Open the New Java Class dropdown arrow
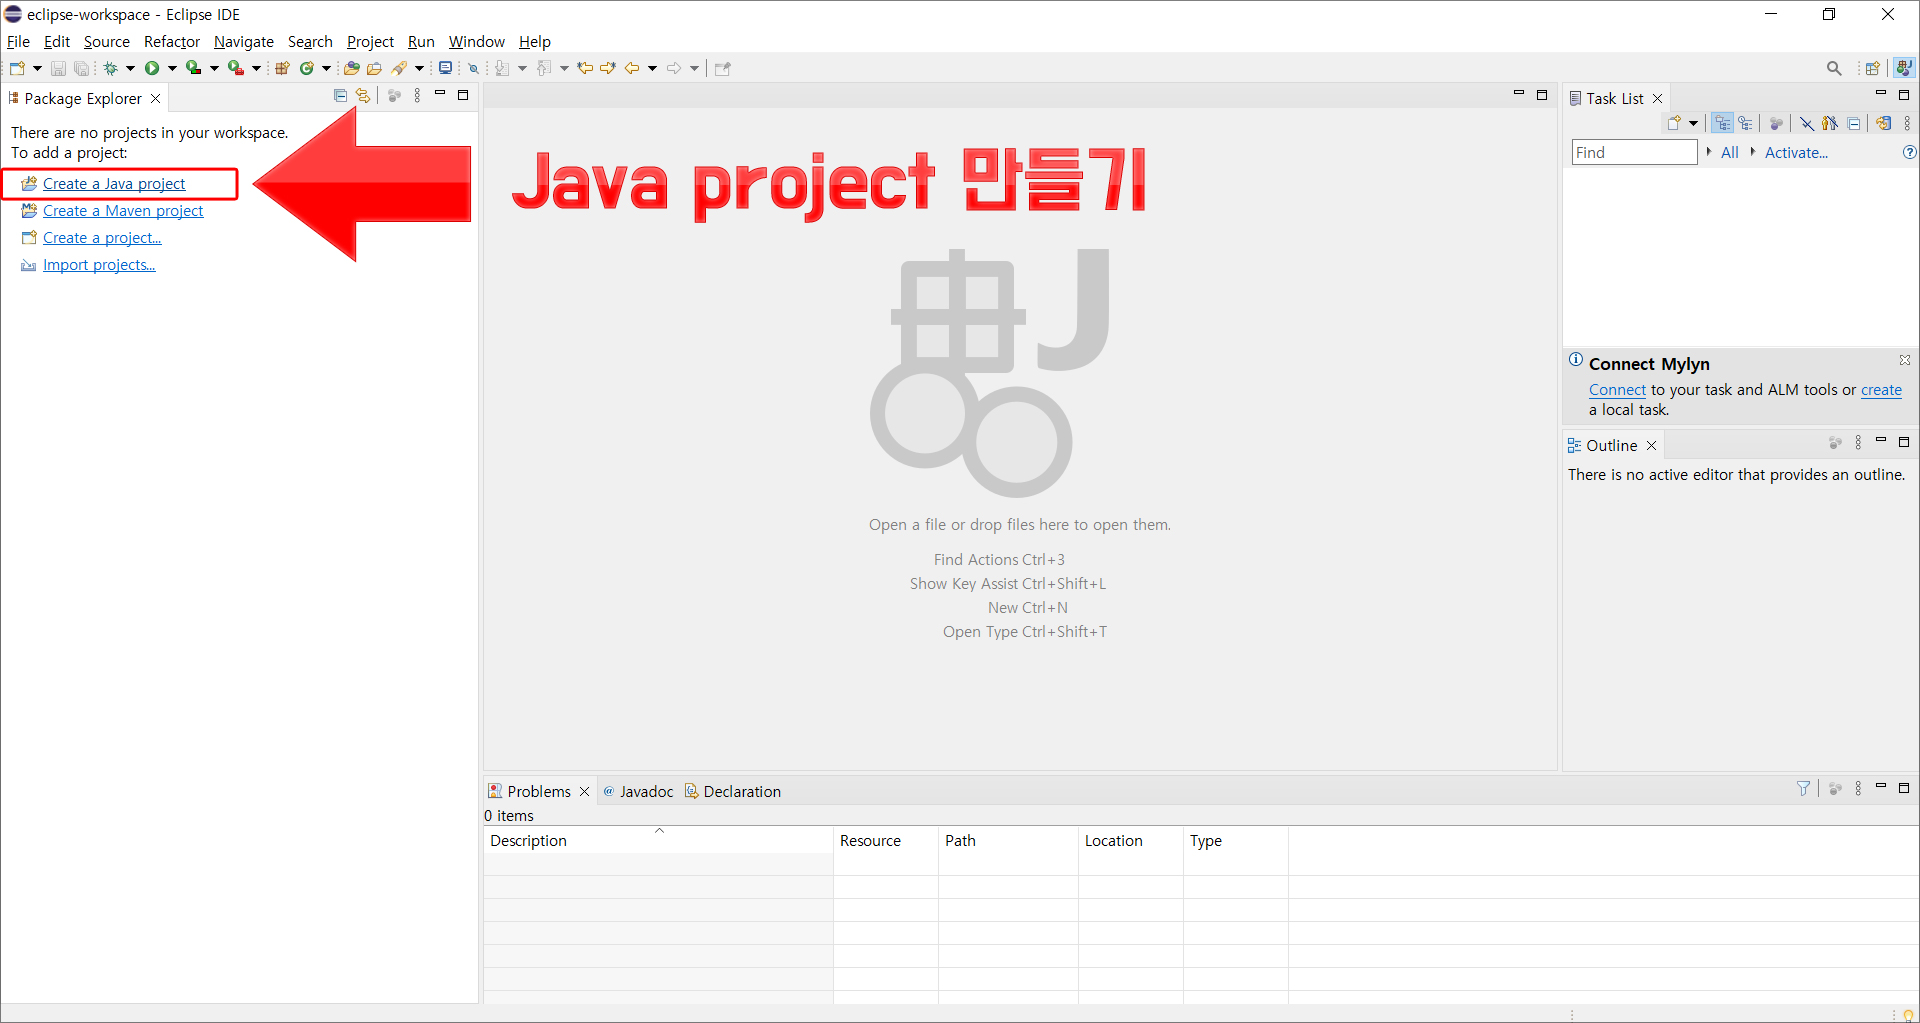 point(326,68)
